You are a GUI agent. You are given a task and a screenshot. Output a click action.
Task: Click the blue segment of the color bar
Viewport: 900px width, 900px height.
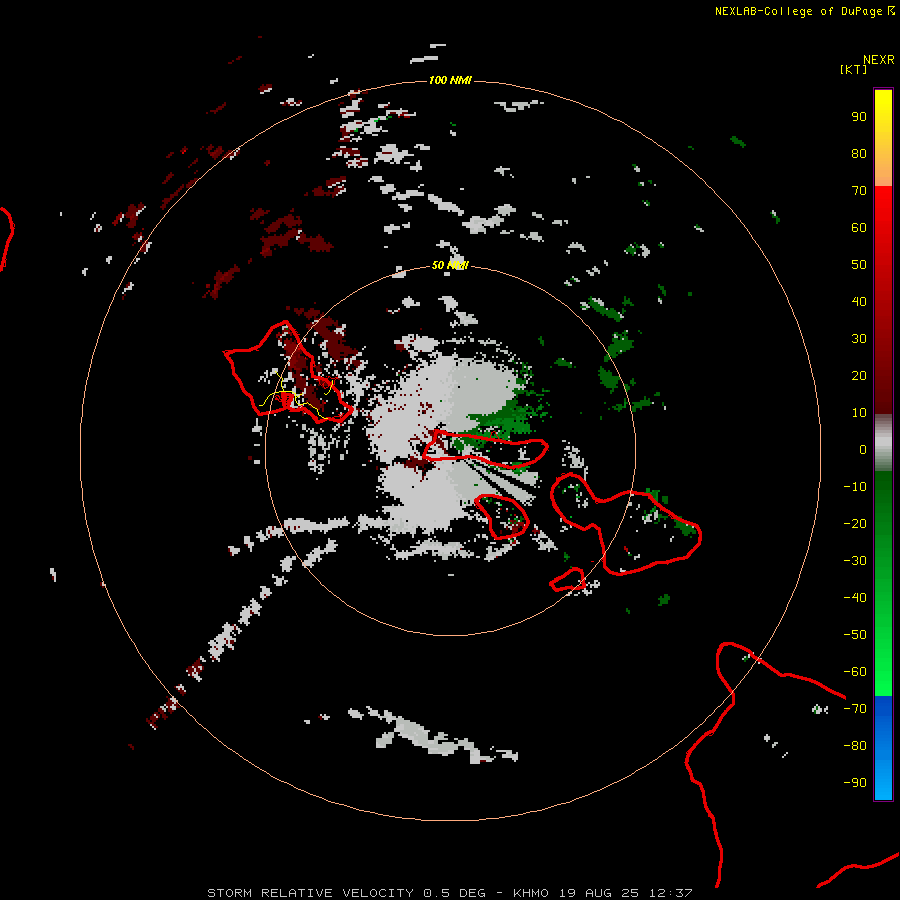883,747
